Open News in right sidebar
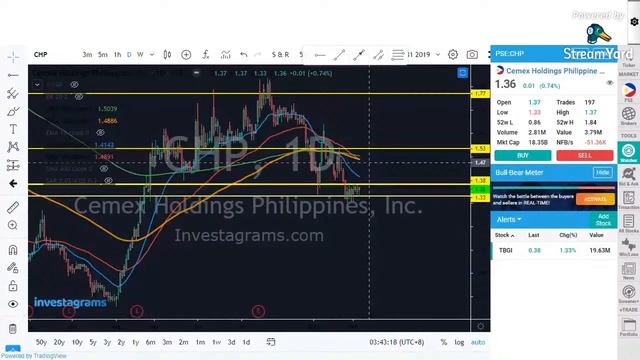Image resolution: width=640 pixels, height=360 pixels. coord(629,271)
